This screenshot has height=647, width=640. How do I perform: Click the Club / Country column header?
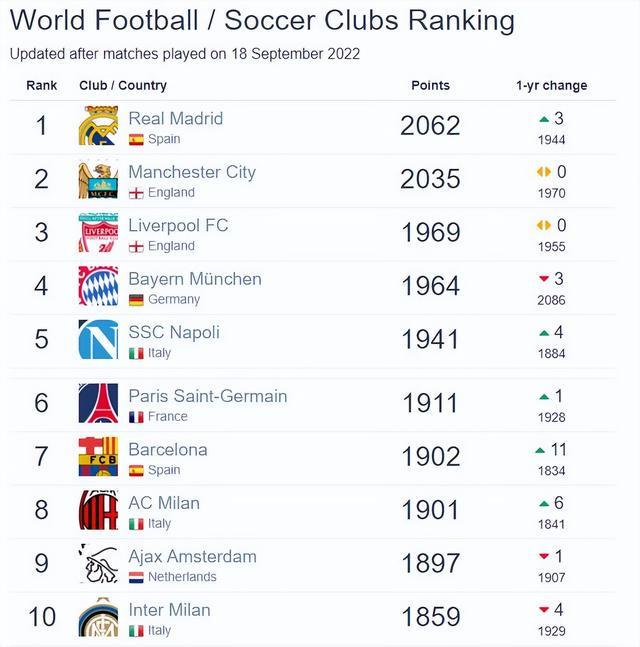pyautogui.click(x=123, y=86)
